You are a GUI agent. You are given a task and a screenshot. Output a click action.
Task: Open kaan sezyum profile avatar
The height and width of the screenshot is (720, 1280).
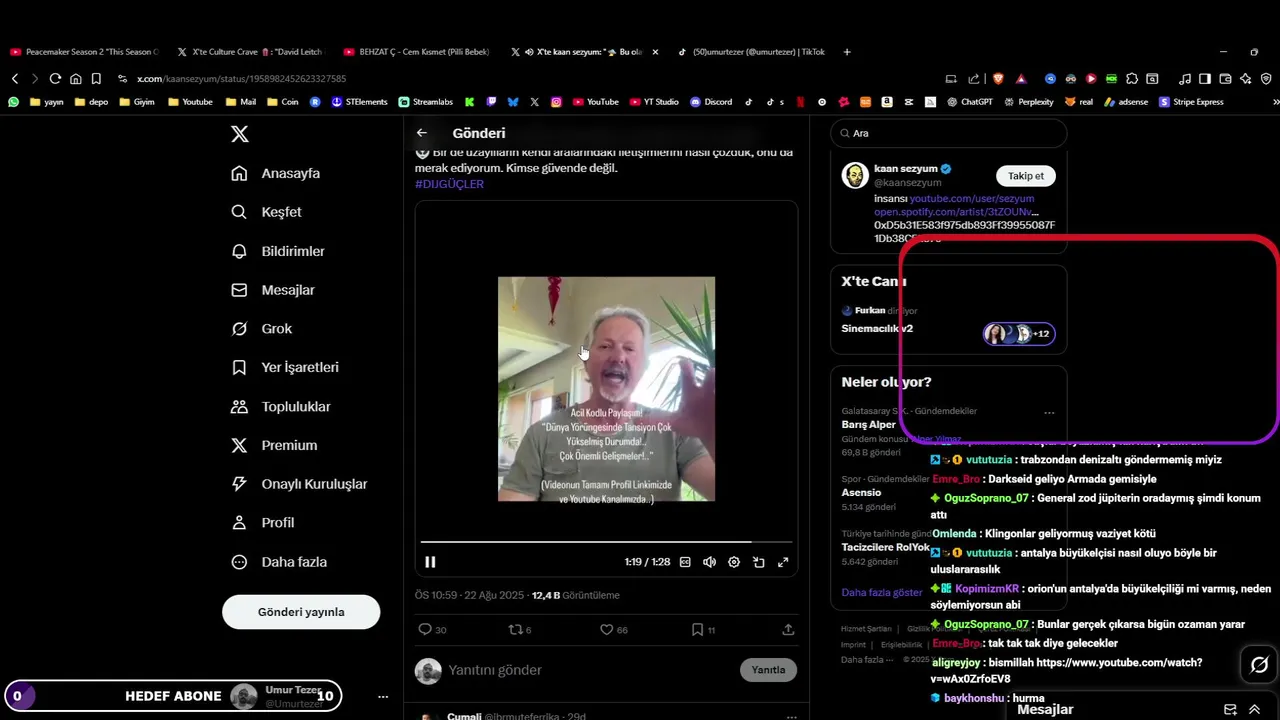(855, 175)
